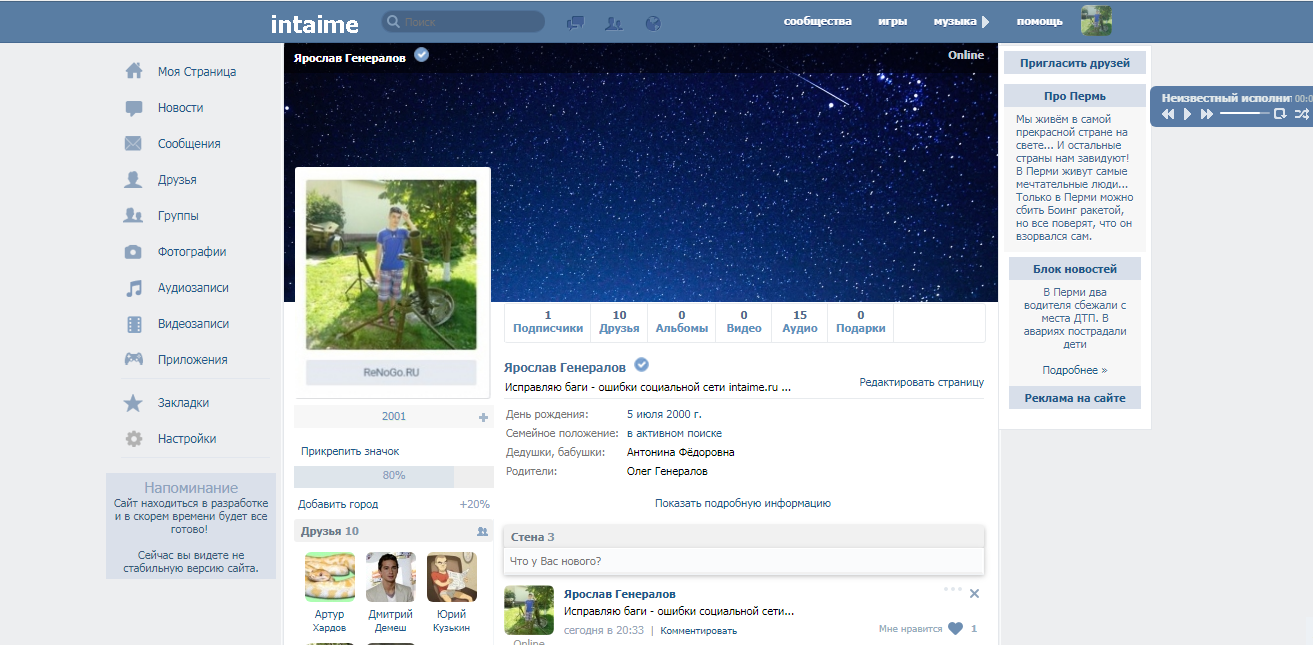The image size is (1313, 645).
Task: Click the 80% profile completion bar
Action: 394,476
